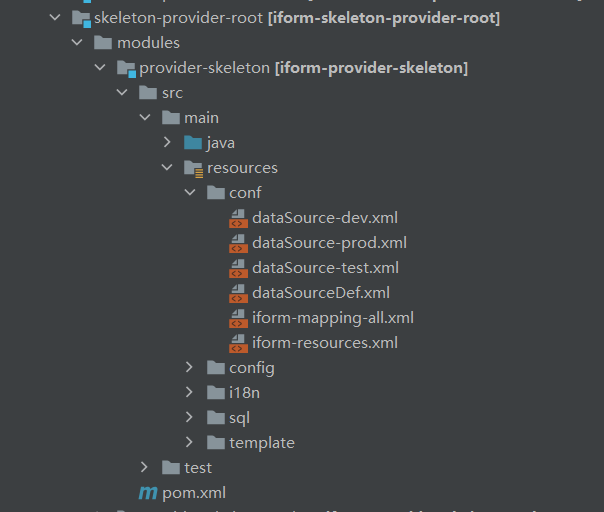The height and width of the screenshot is (512, 604).
Task: Select the sql folder
Action: (x=239, y=418)
